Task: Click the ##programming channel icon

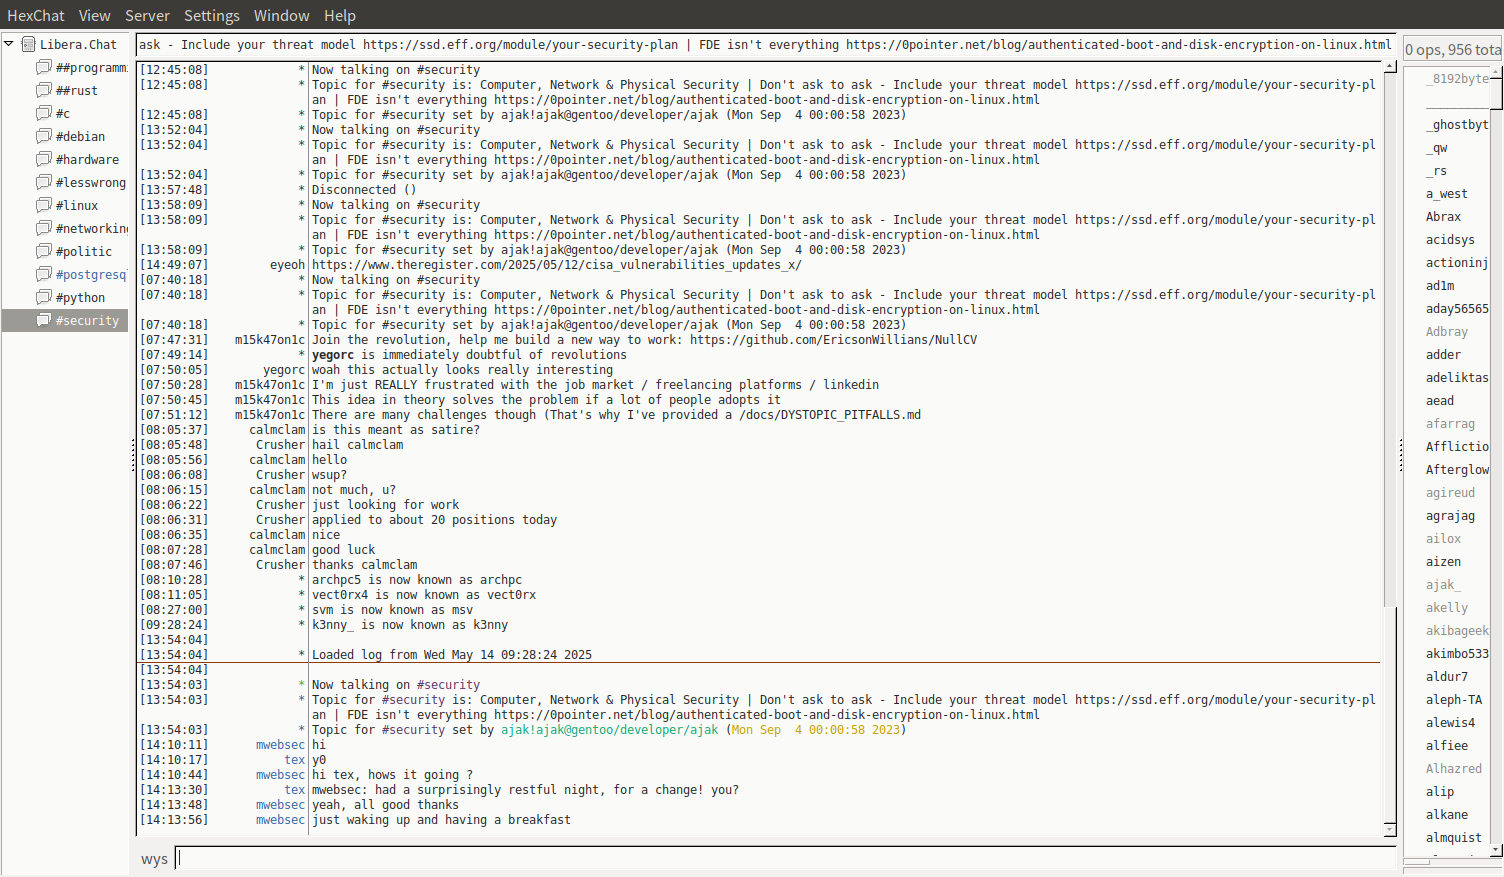Action: tap(44, 67)
